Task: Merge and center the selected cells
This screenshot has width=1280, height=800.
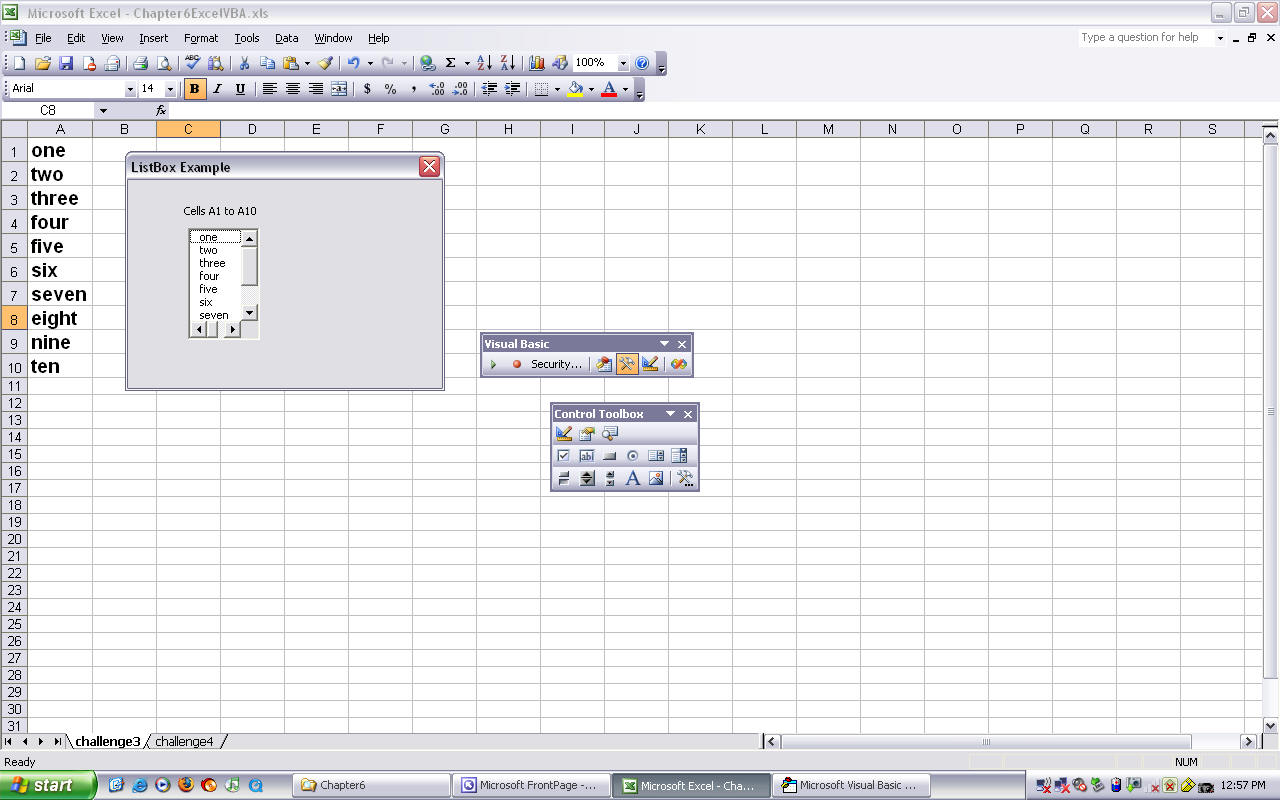Action: coord(339,89)
